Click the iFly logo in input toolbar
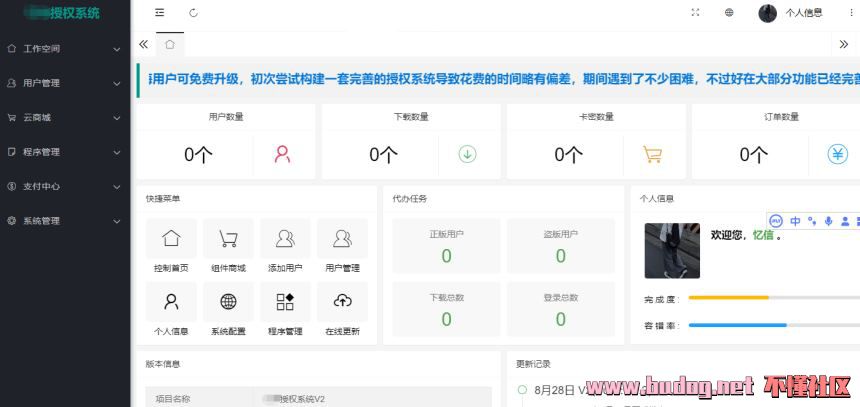This screenshot has height=407, width=860. [x=776, y=221]
